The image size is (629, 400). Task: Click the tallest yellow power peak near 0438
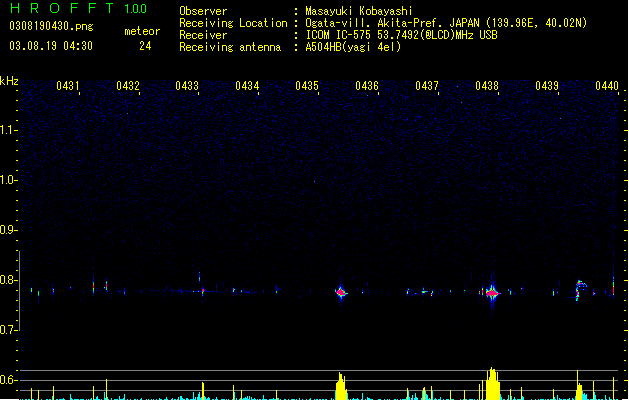coord(493,384)
